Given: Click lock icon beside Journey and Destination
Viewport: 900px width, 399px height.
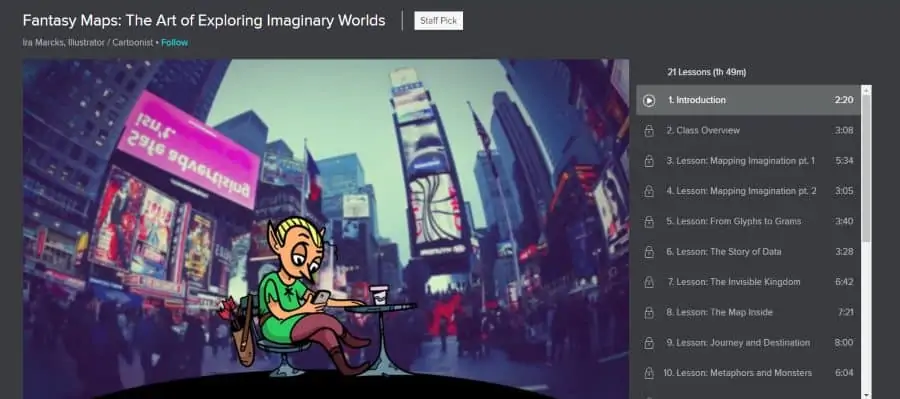Looking at the screenshot, I should 649,343.
